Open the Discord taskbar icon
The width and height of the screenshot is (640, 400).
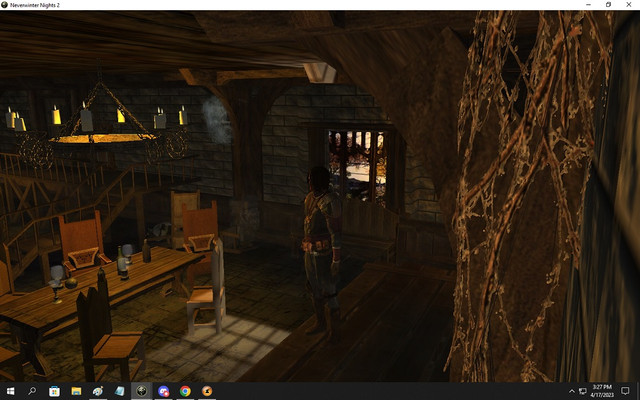163,391
